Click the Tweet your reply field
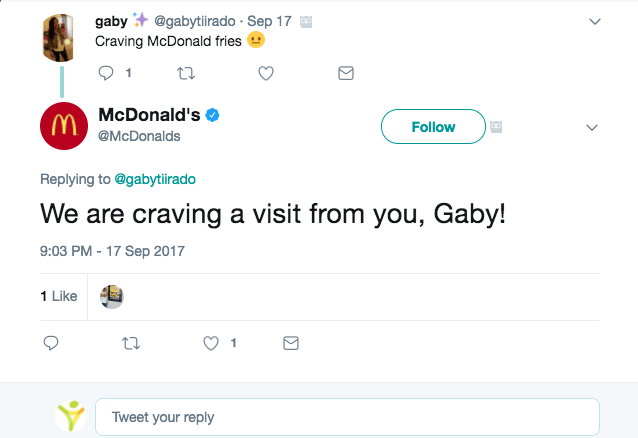638x438 pixels. (346, 416)
